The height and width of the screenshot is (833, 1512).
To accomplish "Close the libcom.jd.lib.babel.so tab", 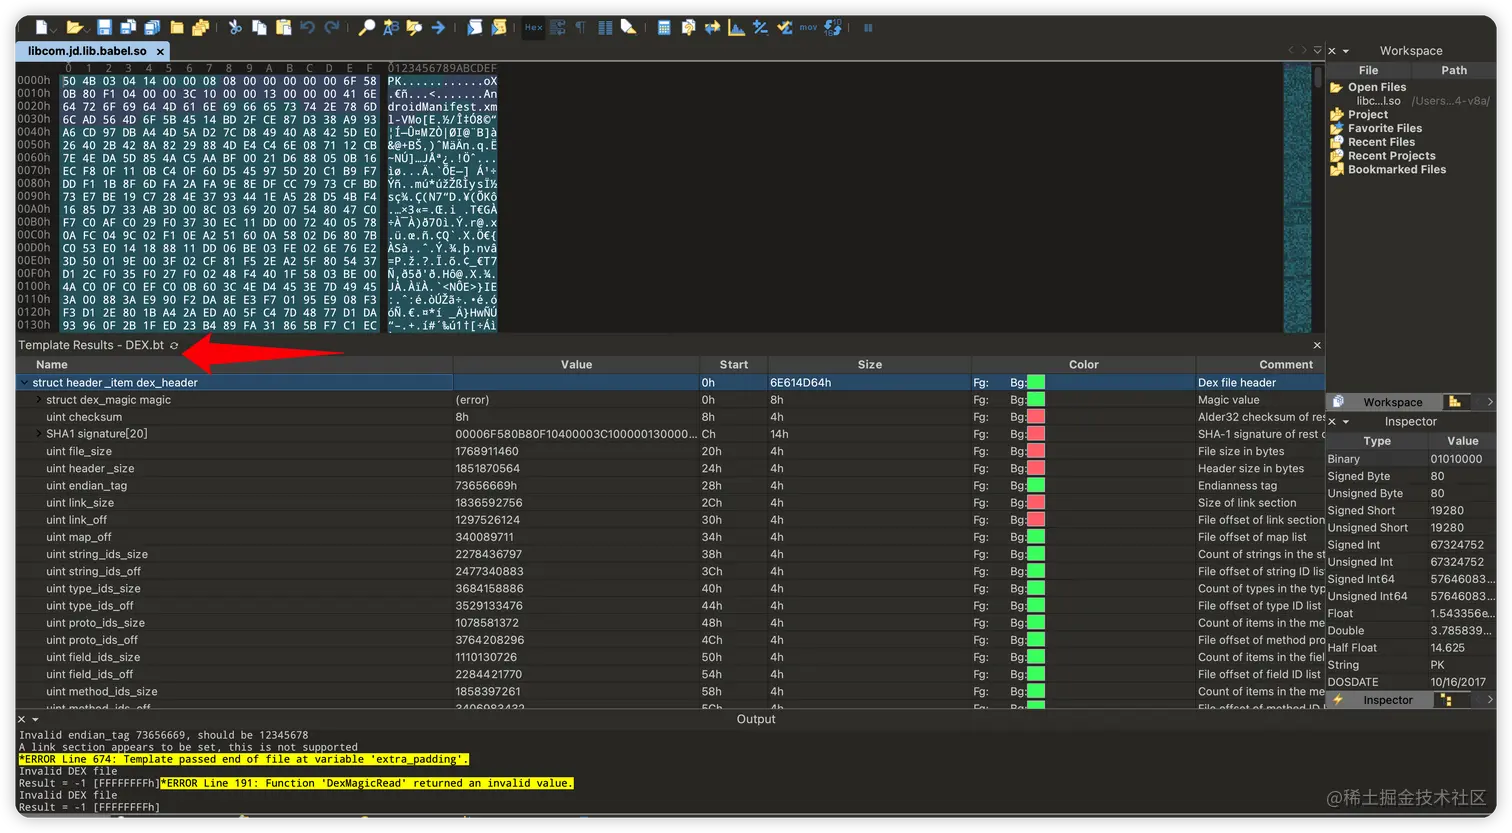I will click(x=160, y=51).
